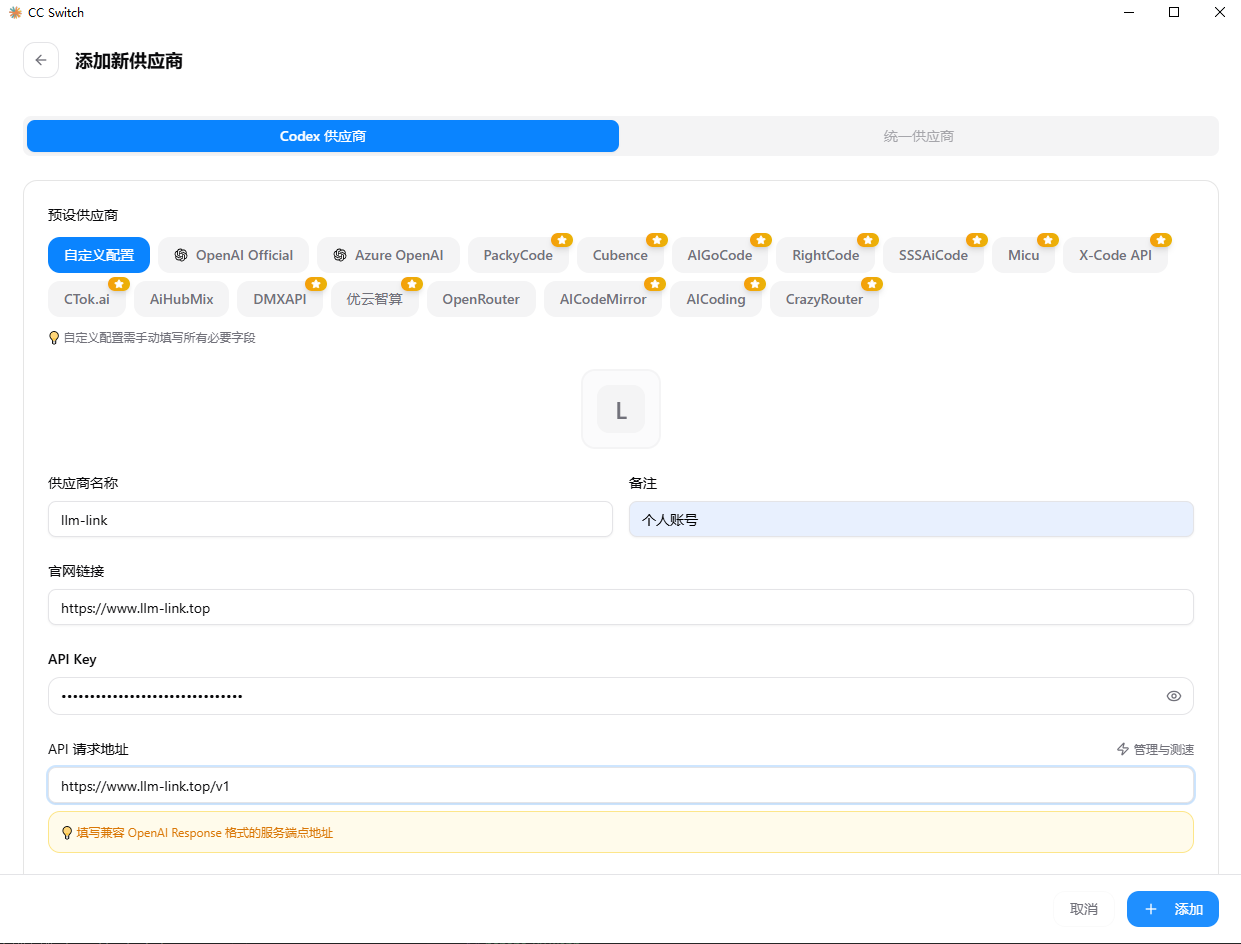Screen dimensions: 1241x944
Task: Select the CrazyRouter preset
Action: click(824, 299)
